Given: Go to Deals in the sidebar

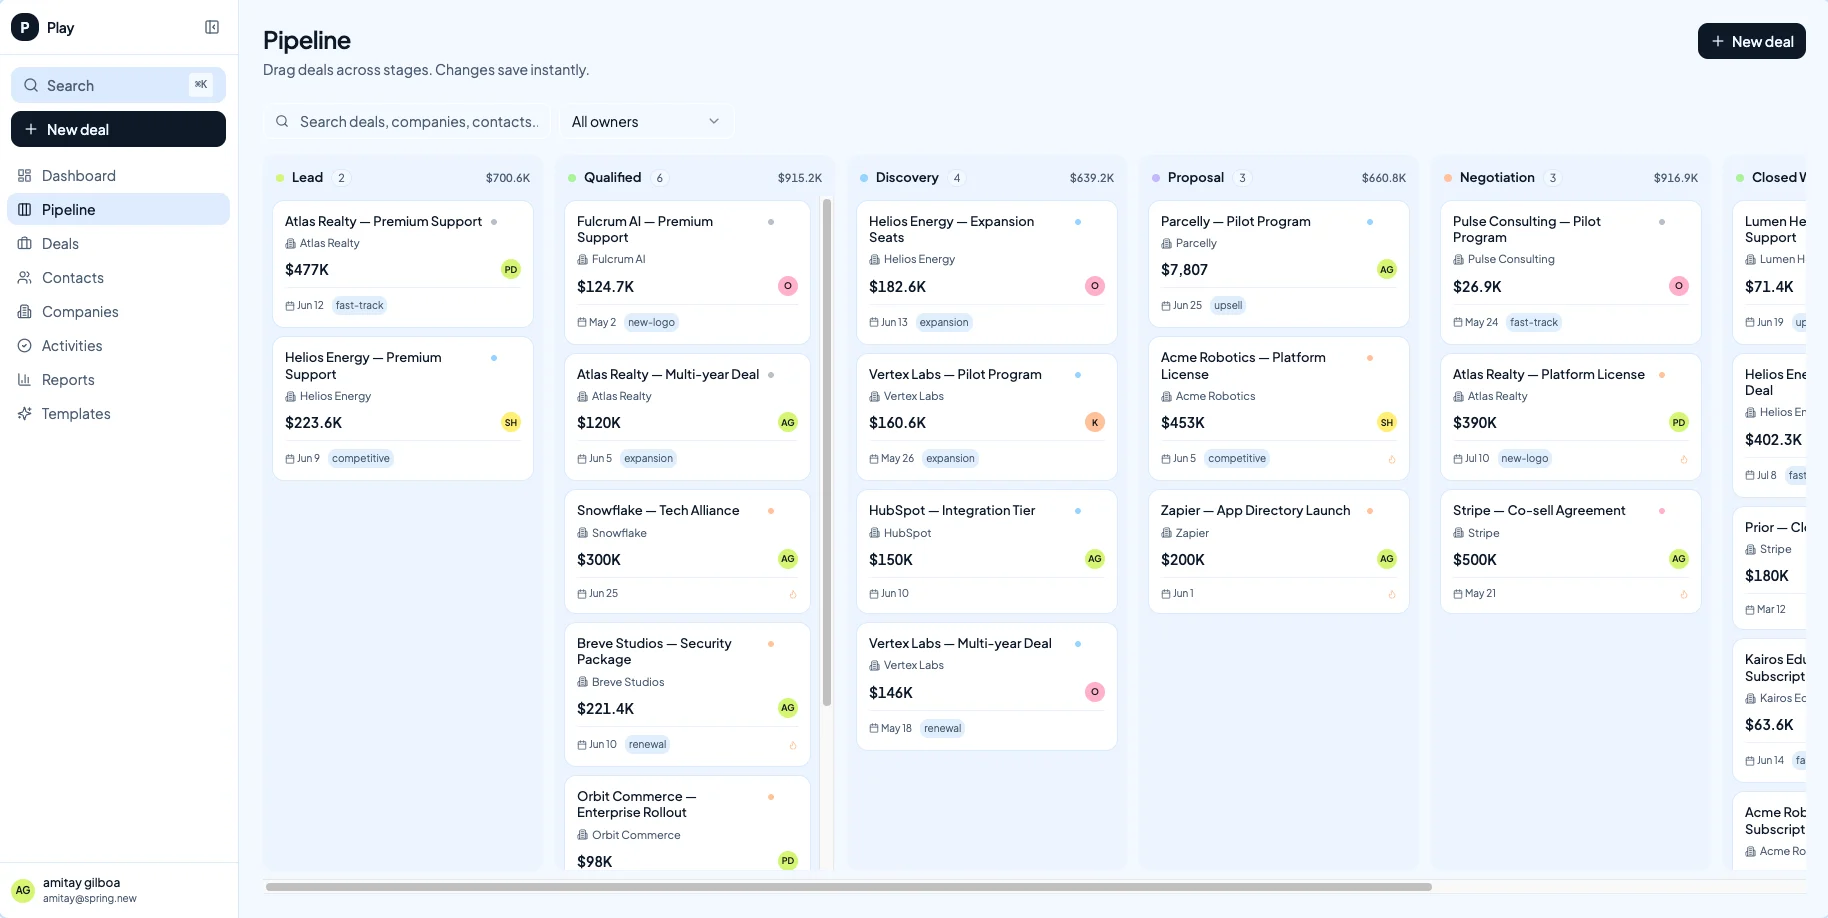Looking at the screenshot, I should coord(118,243).
